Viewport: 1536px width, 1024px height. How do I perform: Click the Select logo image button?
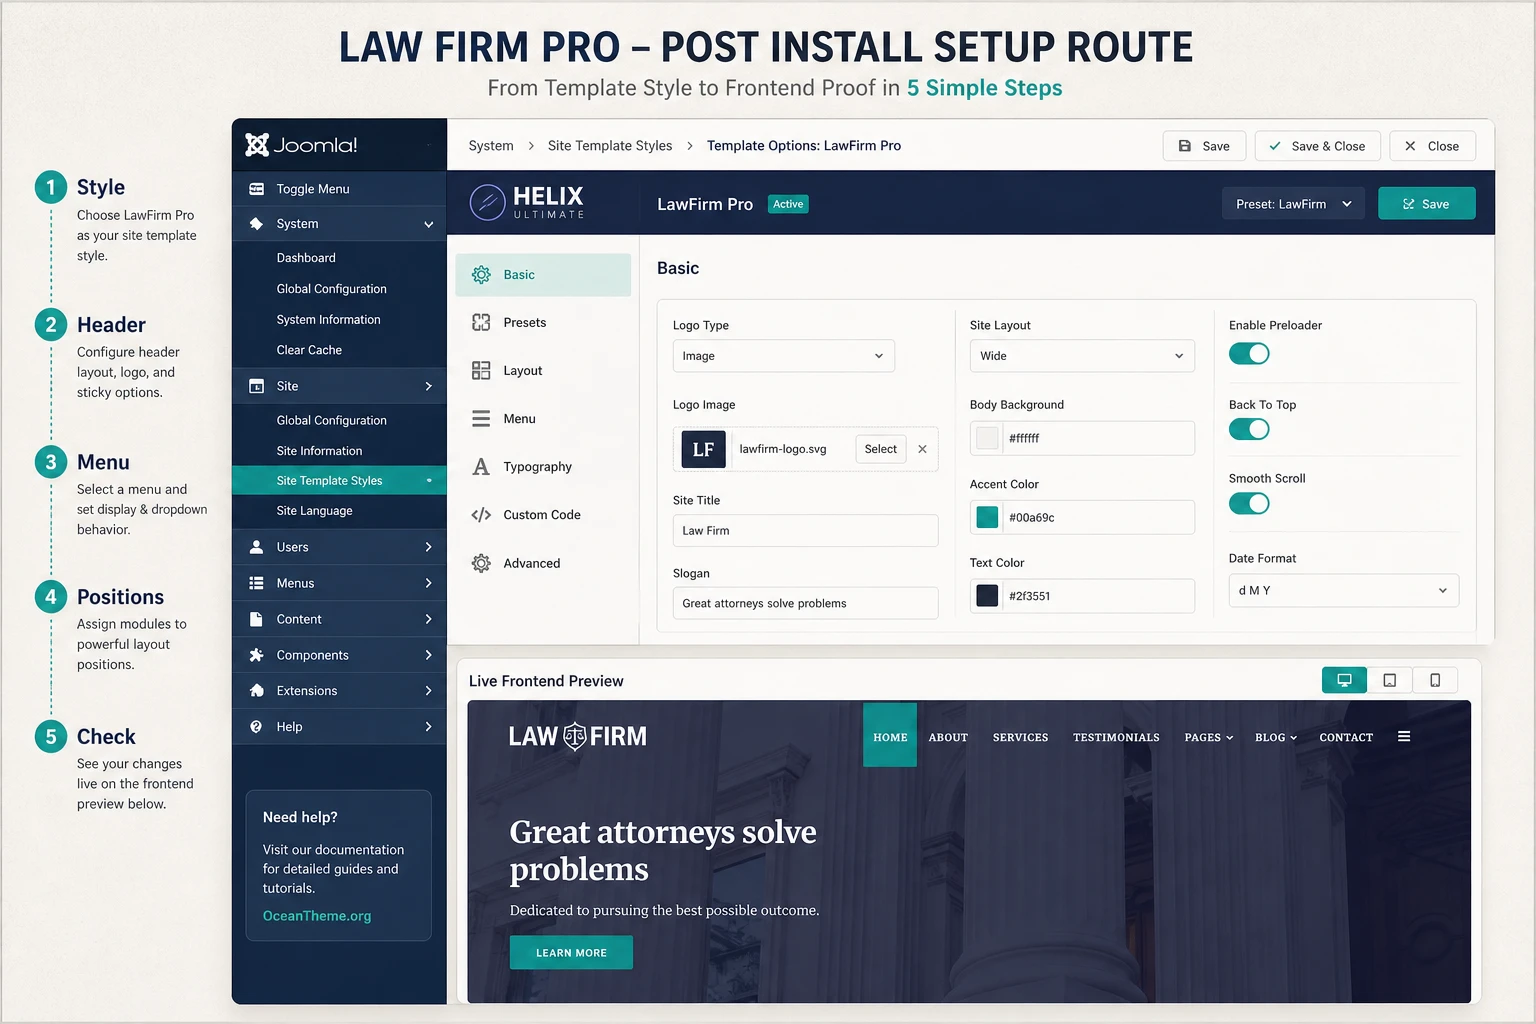click(x=880, y=449)
